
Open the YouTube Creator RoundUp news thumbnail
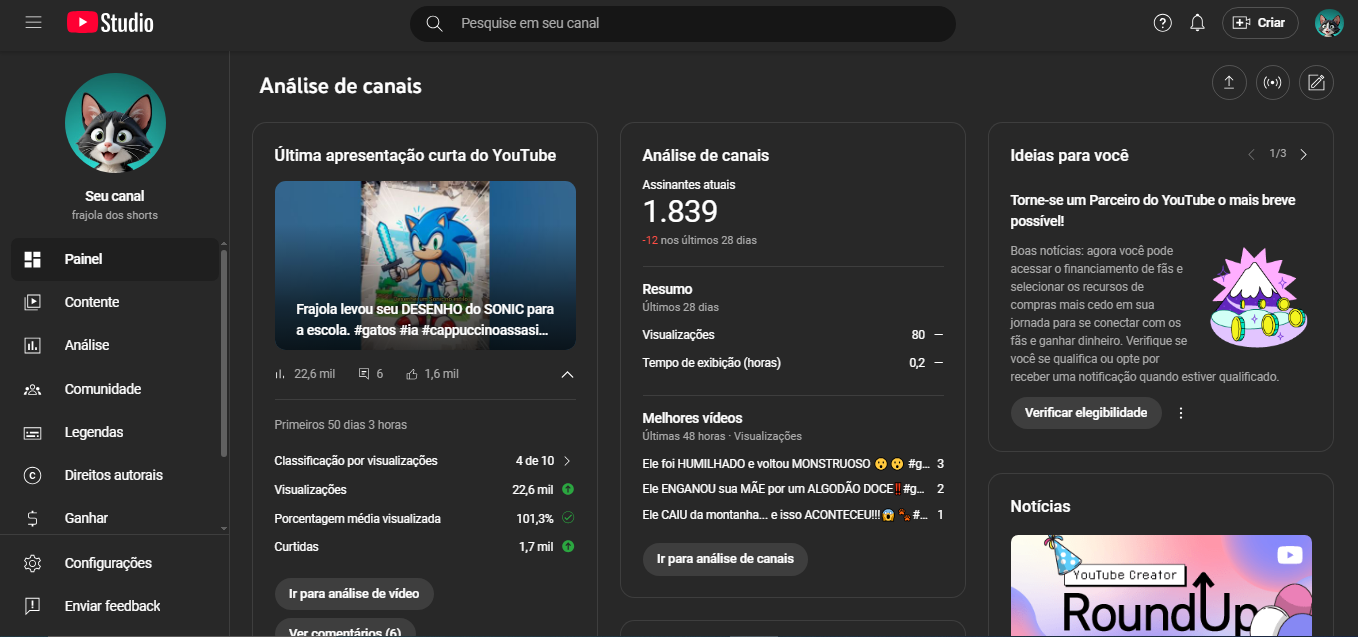click(x=1161, y=586)
